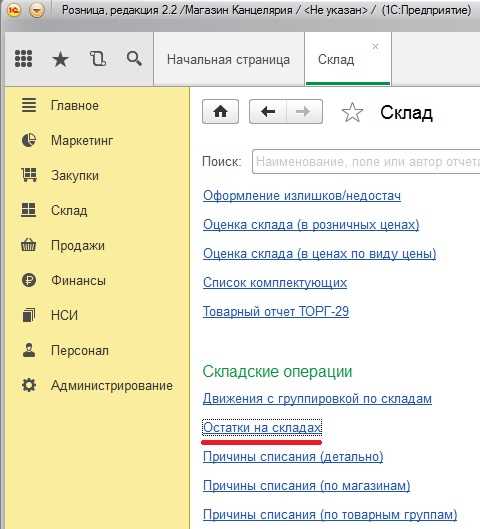This screenshot has width=480, height=529.
Task: Open Товарный отчет ТОРГ-29
Action: (x=276, y=311)
